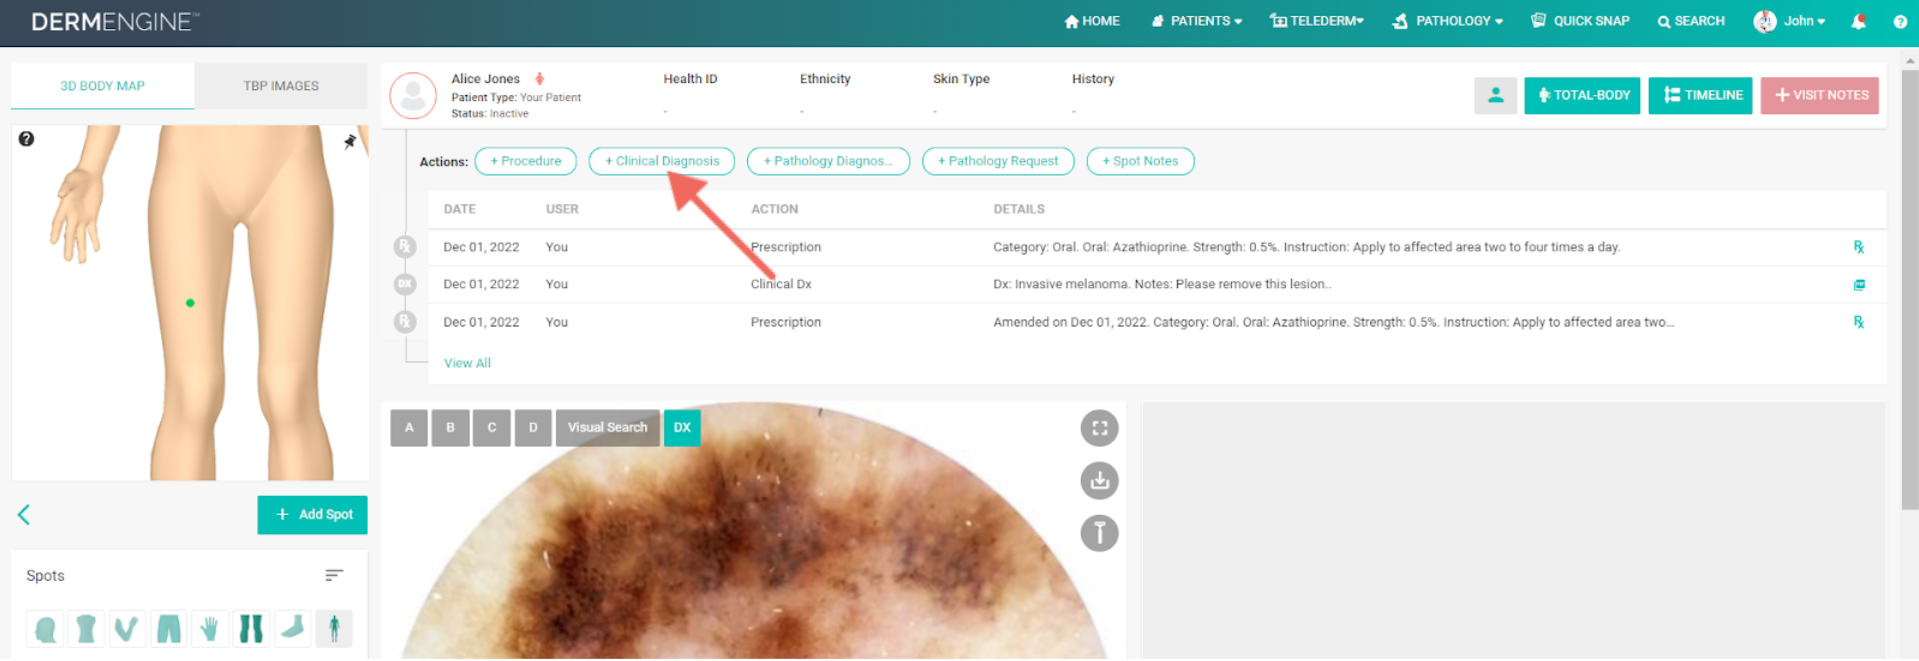This screenshot has width=1919, height=661.
Task: Click the ACTION column header
Action: (774, 209)
